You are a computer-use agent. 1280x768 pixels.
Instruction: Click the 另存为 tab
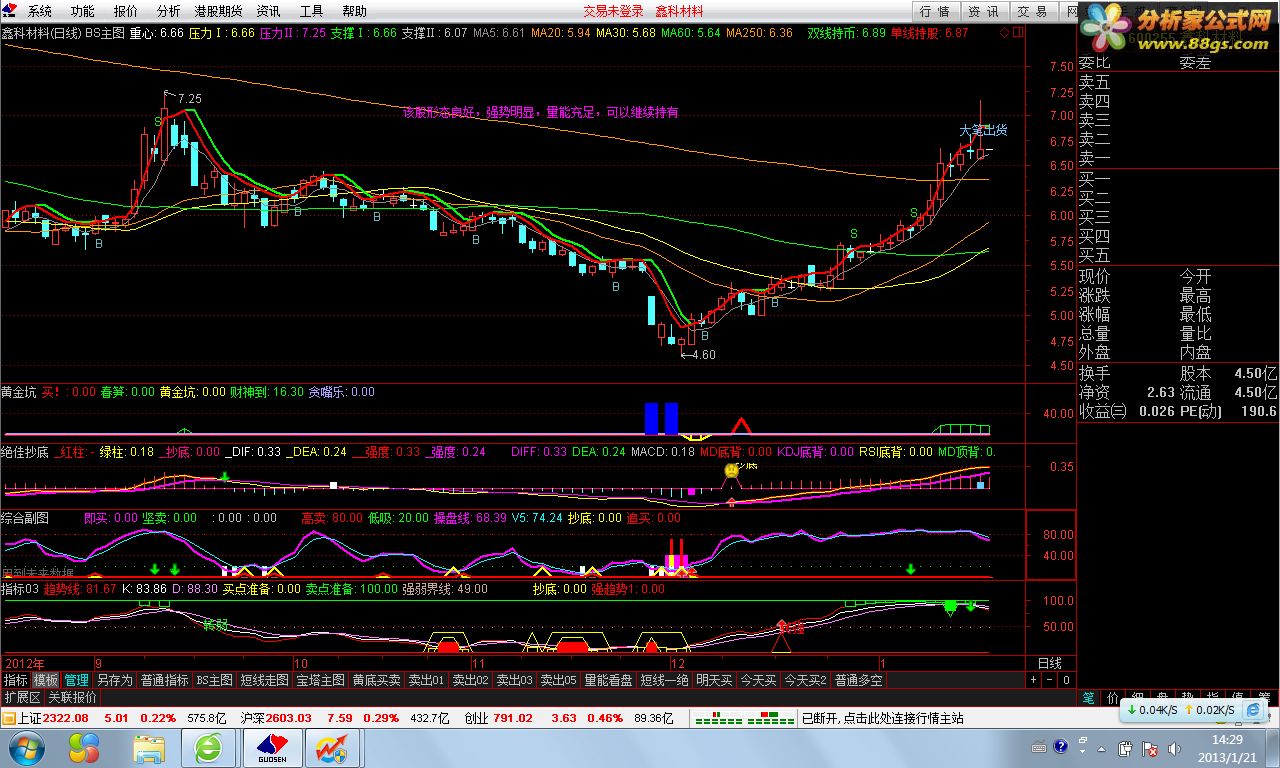pyautogui.click(x=115, y=680)
